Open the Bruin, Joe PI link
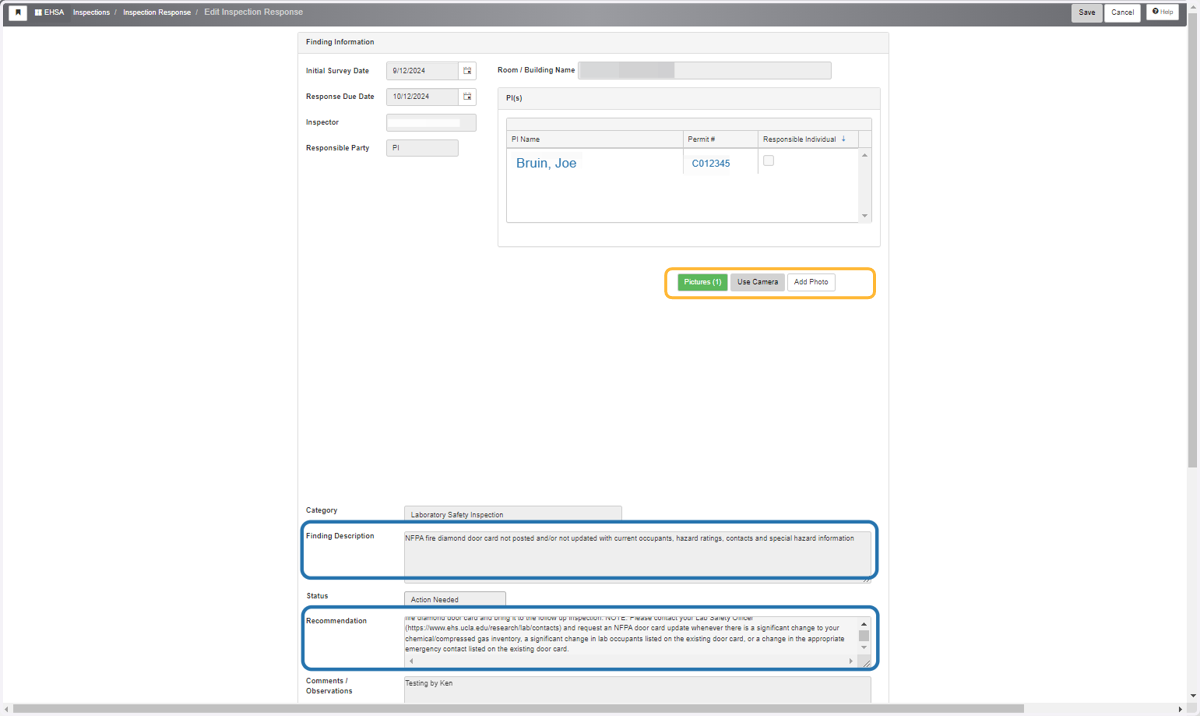1200x716 pixels. [x=546, y=163]
